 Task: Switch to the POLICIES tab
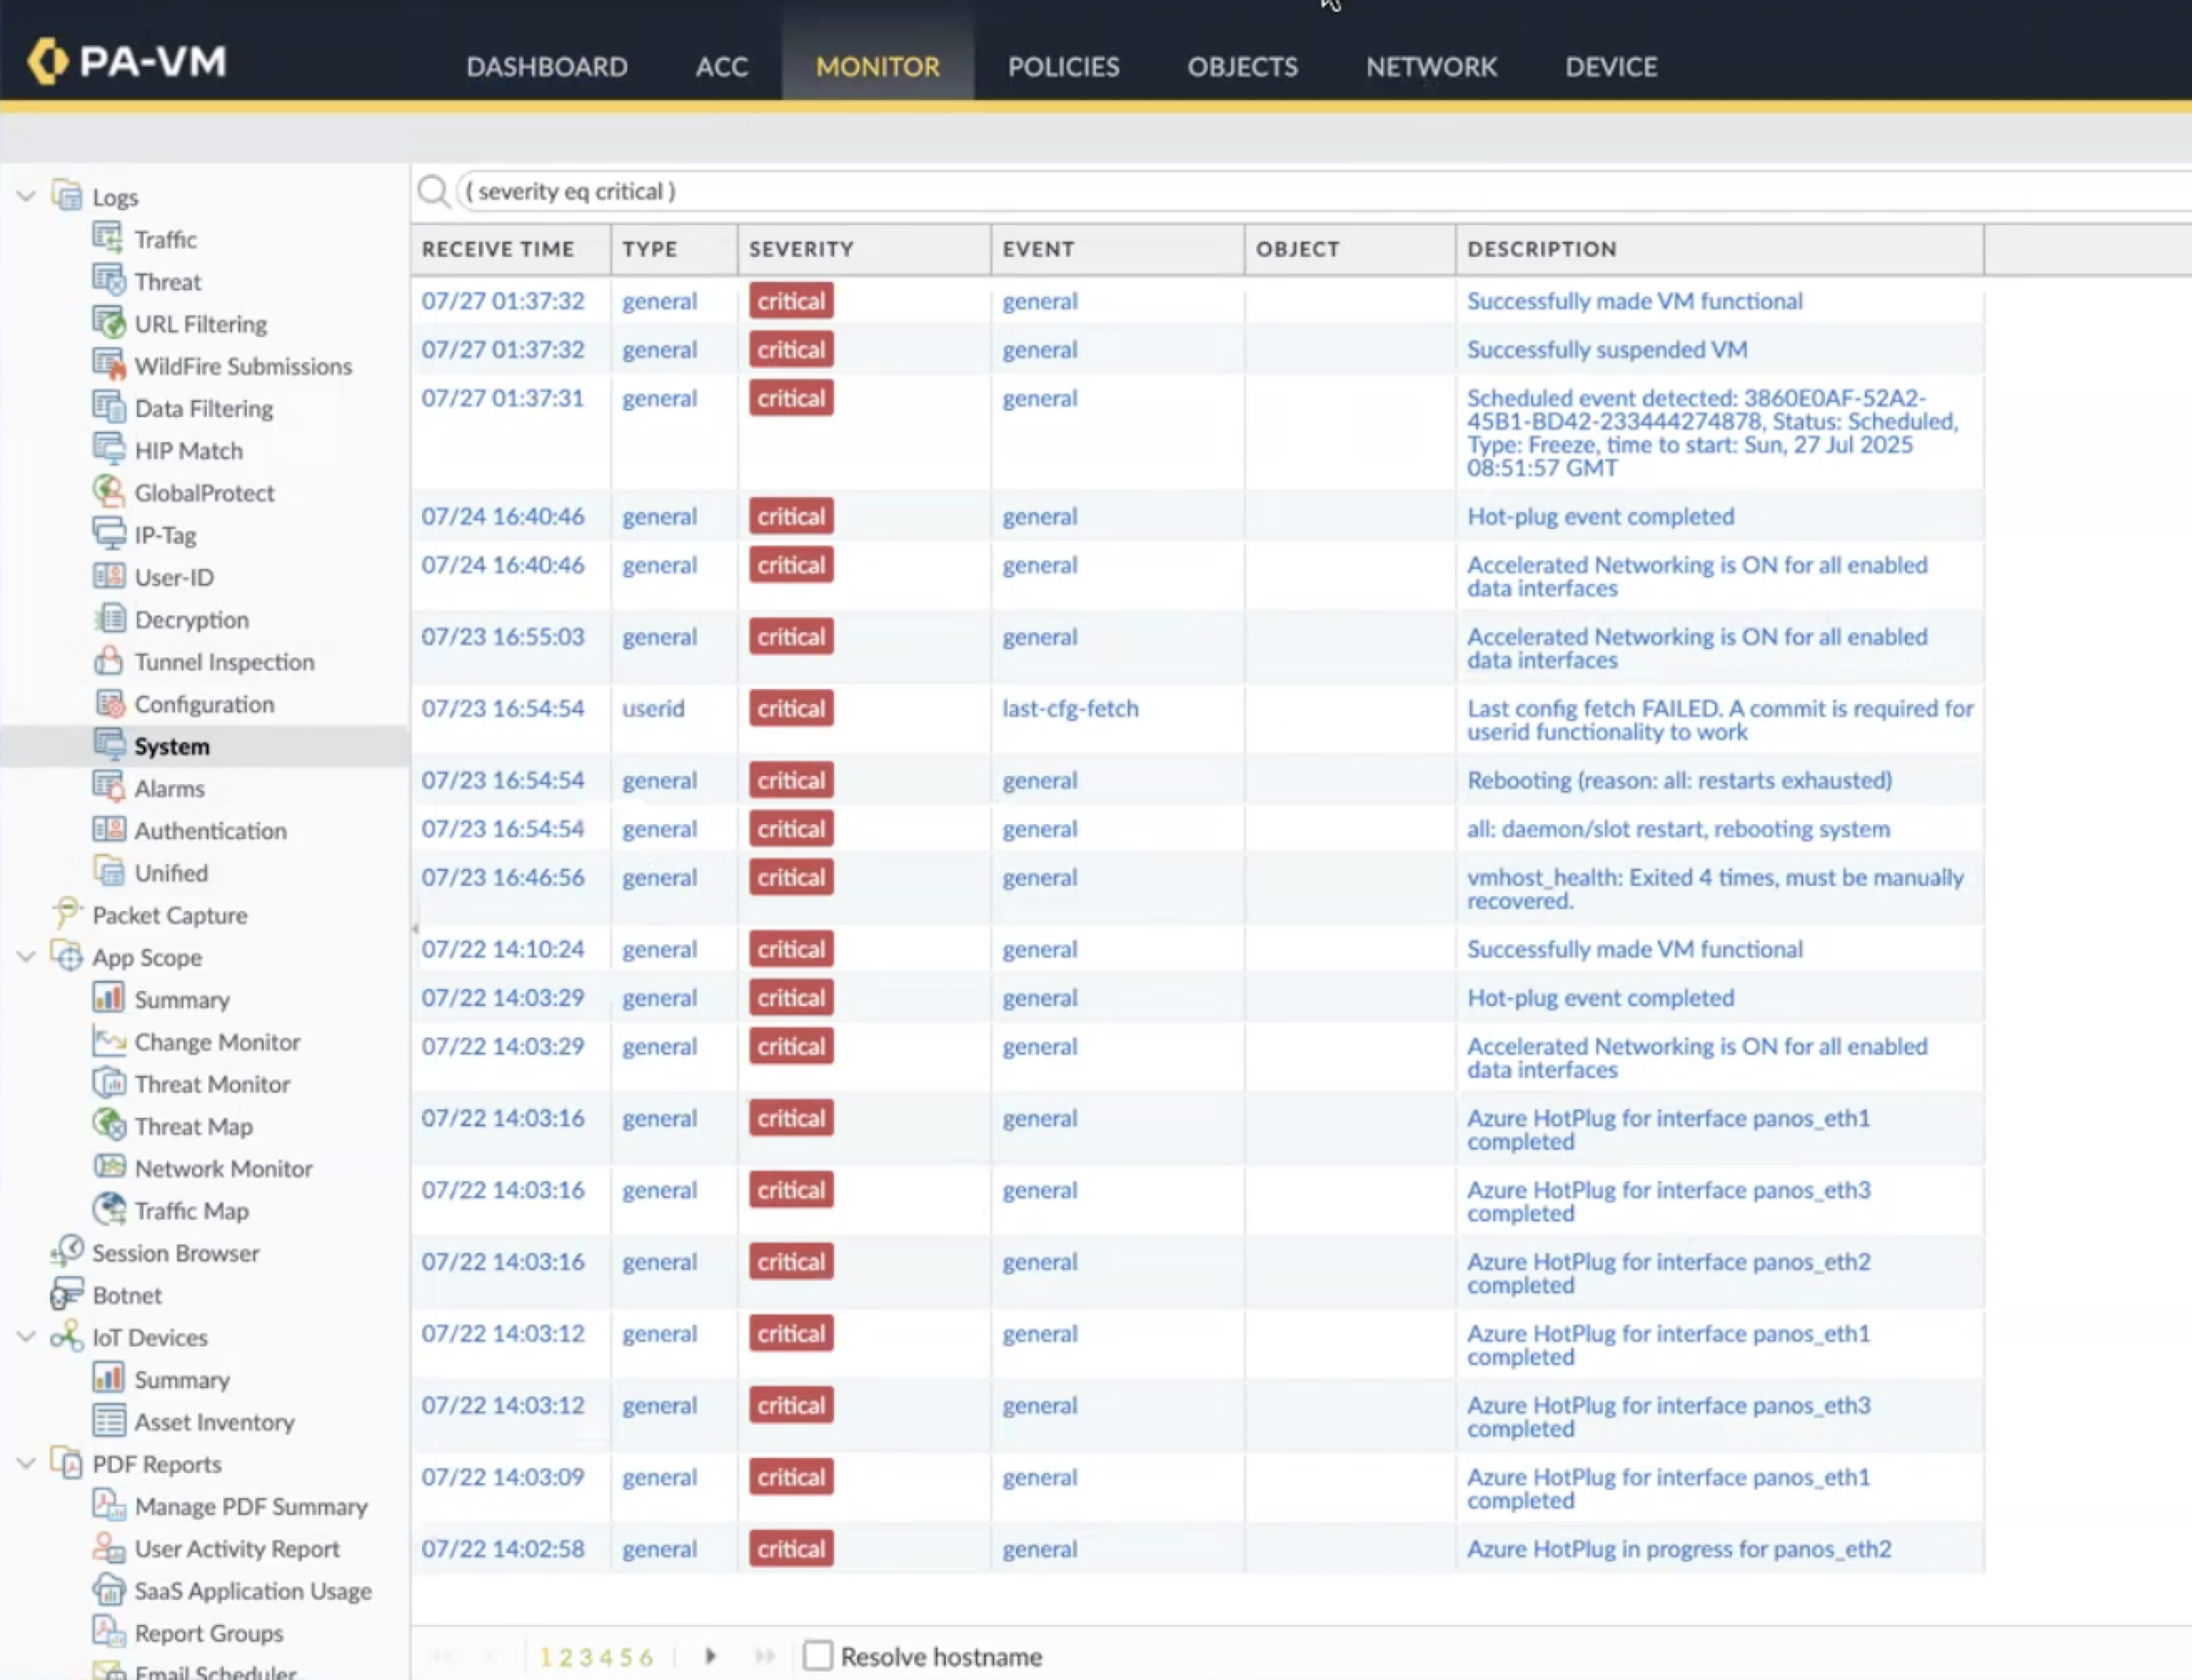1063,66
